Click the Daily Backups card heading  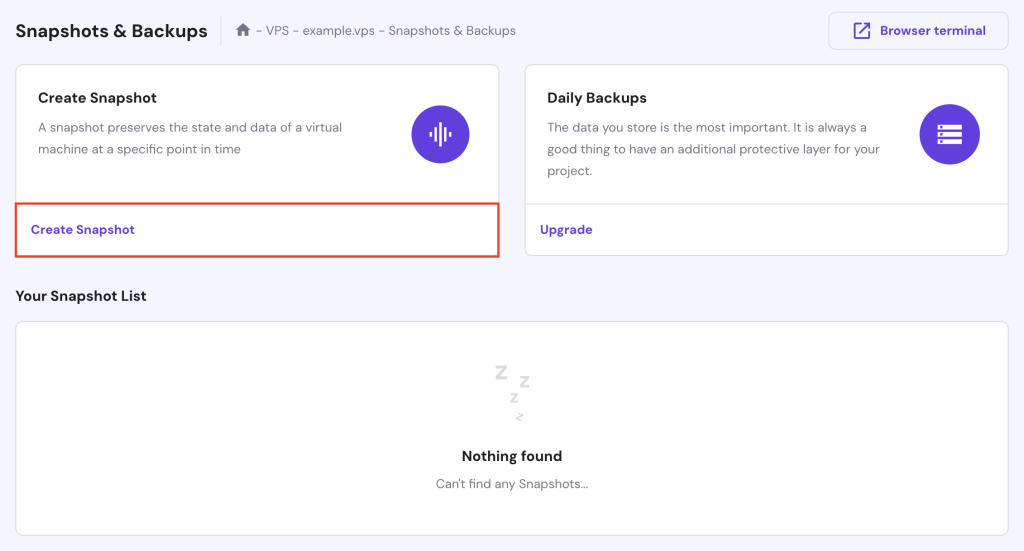597,98
